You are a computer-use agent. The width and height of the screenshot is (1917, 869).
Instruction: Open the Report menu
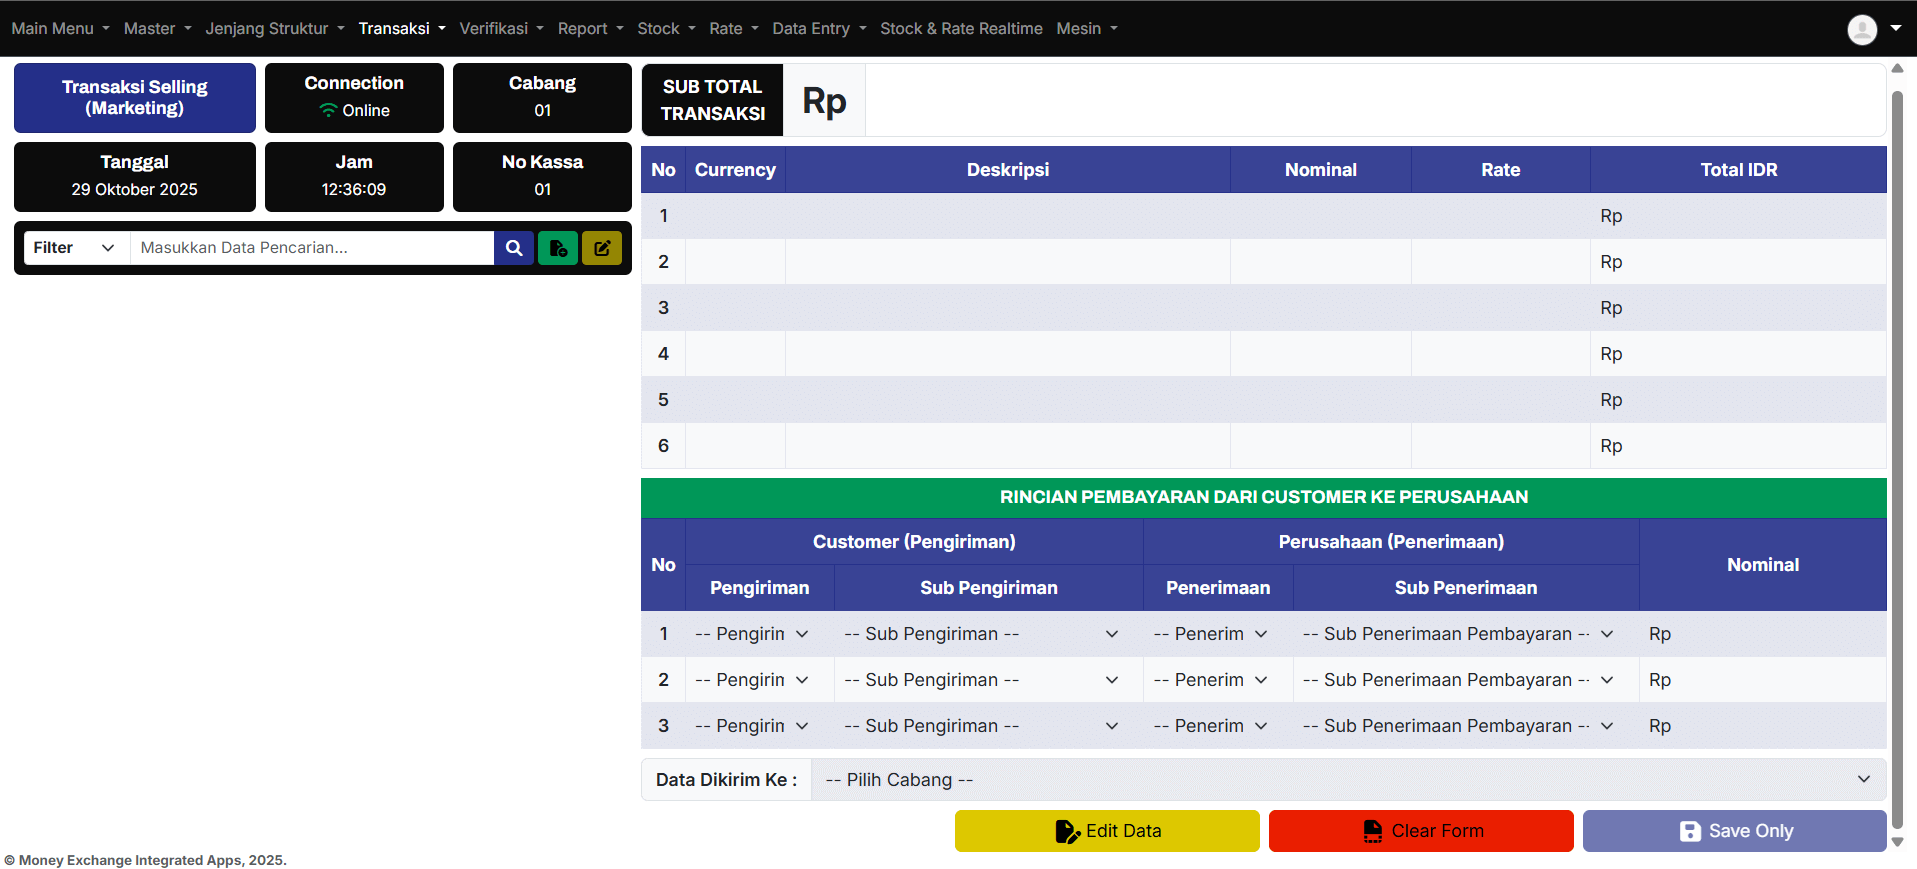pos(590,29)
